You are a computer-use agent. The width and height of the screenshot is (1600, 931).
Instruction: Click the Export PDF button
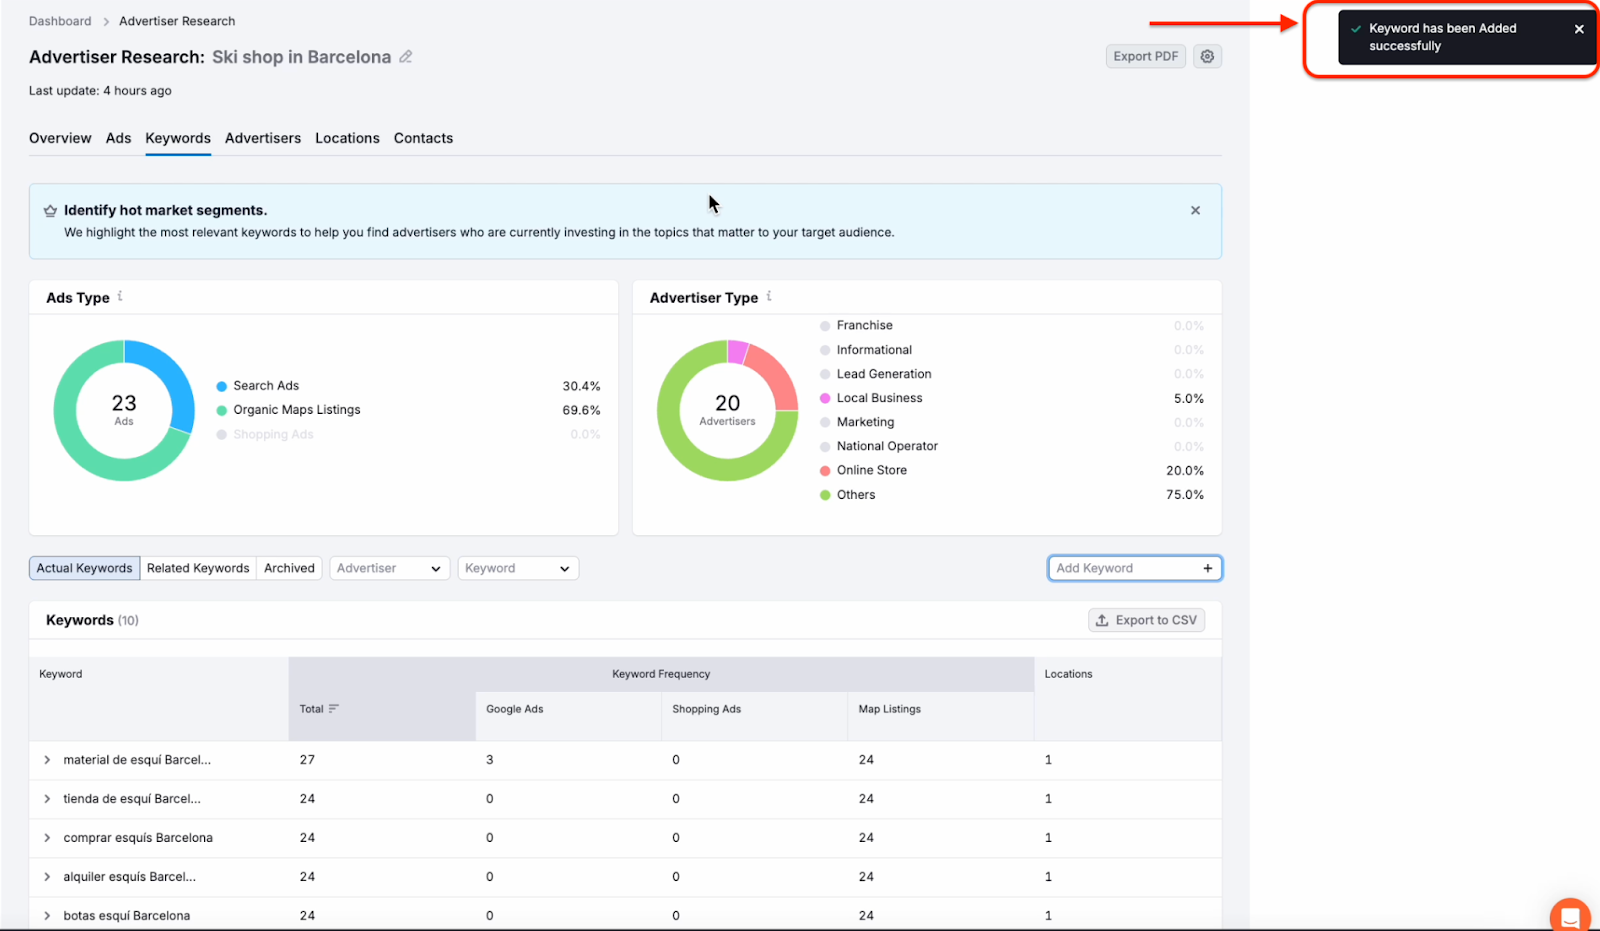pos(1144,56)
